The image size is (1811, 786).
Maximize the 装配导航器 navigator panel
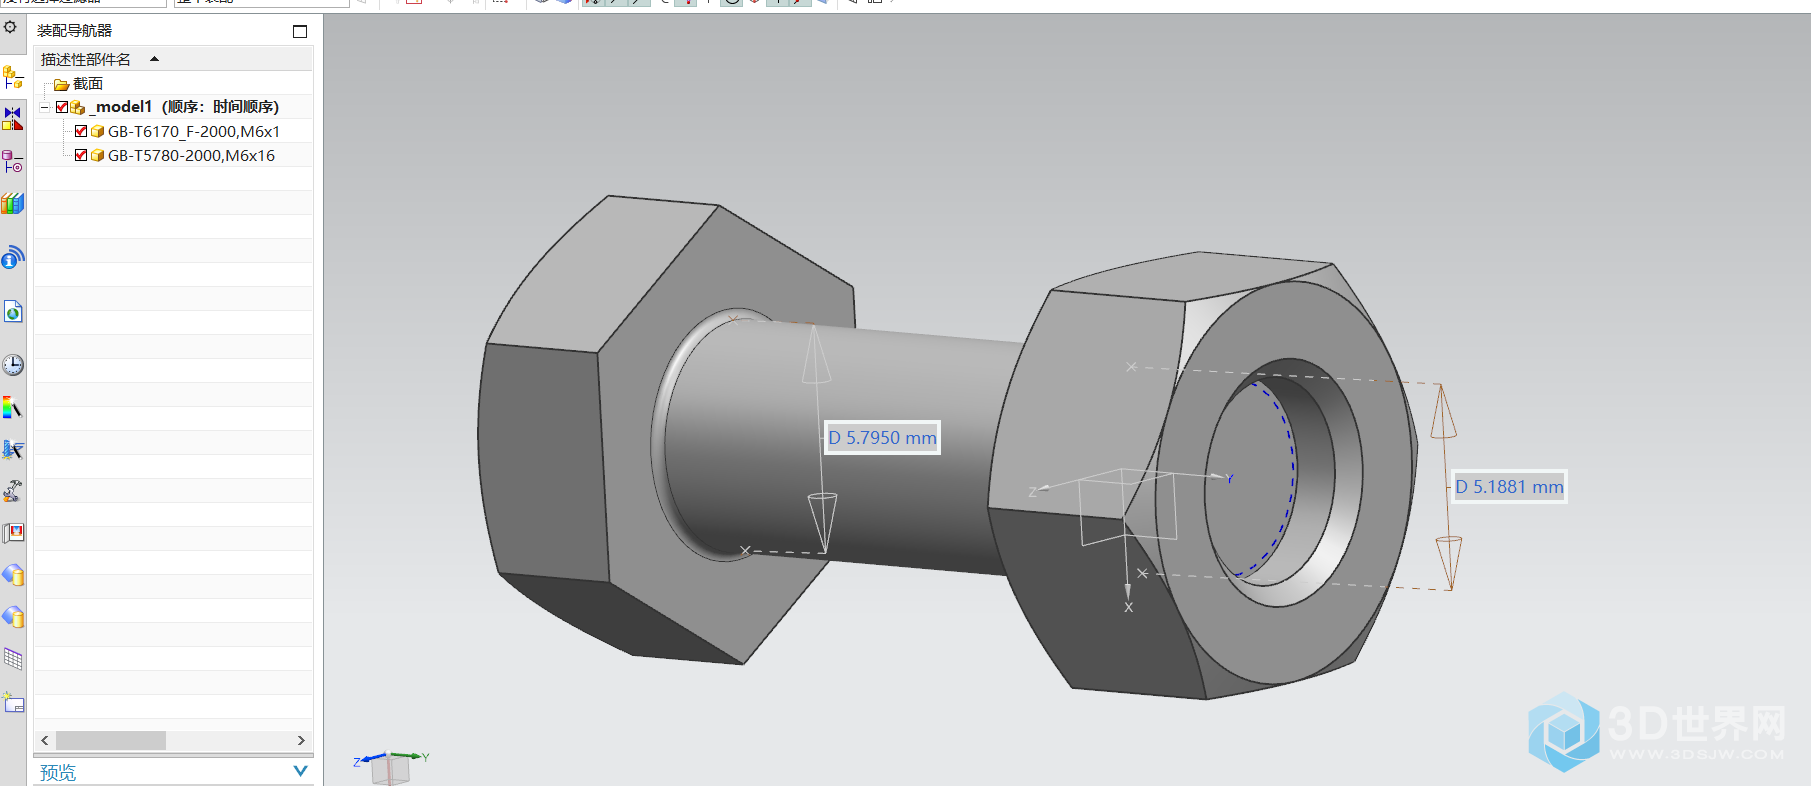tap(300, 31)
